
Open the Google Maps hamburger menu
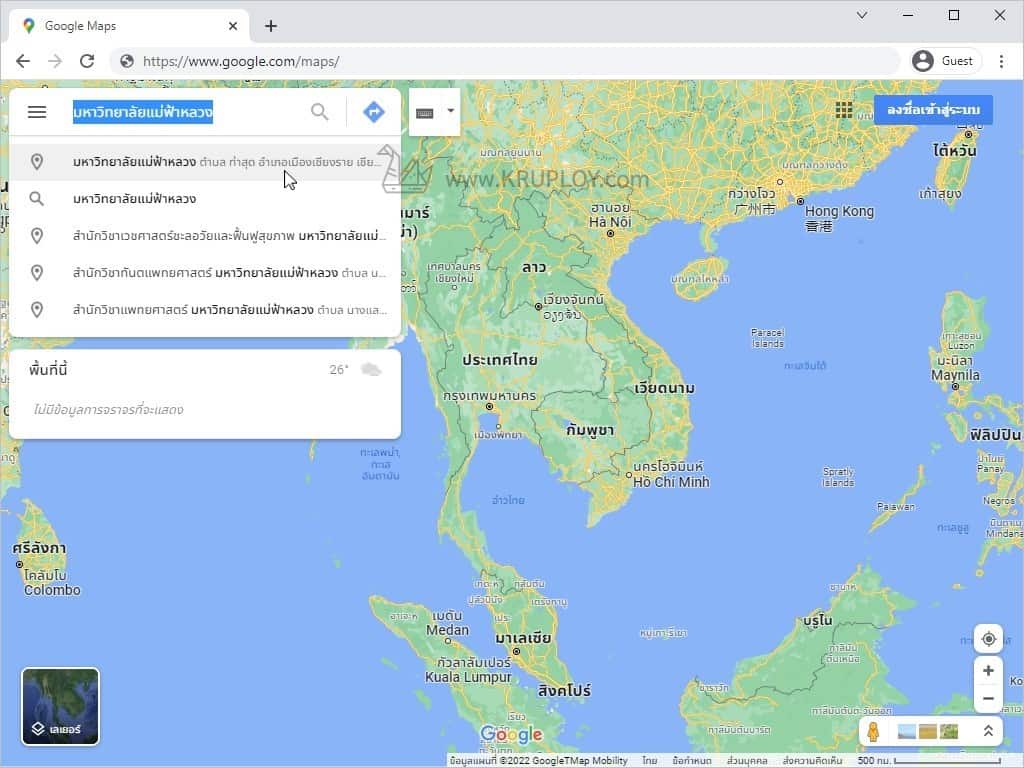point(37,112)
